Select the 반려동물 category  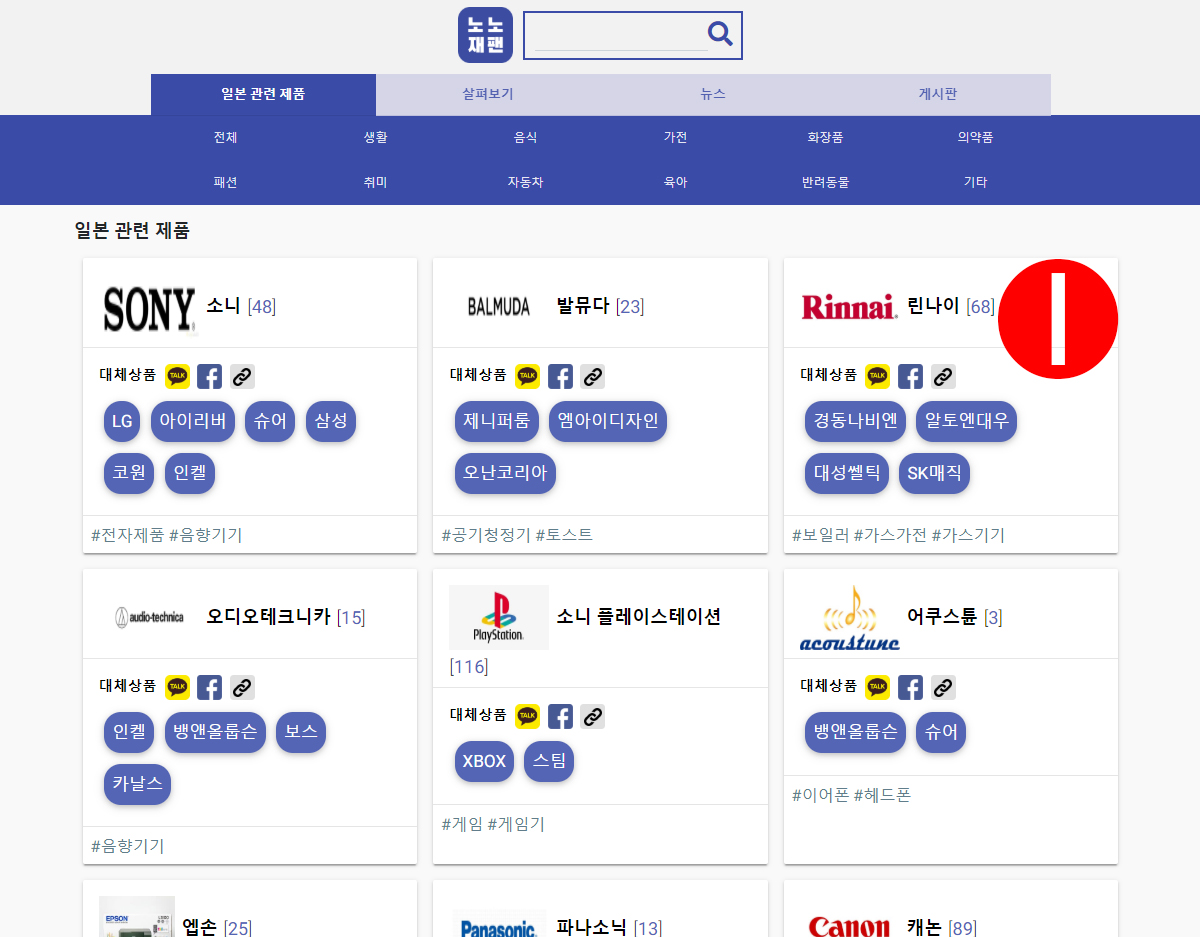tap(825, 182)
